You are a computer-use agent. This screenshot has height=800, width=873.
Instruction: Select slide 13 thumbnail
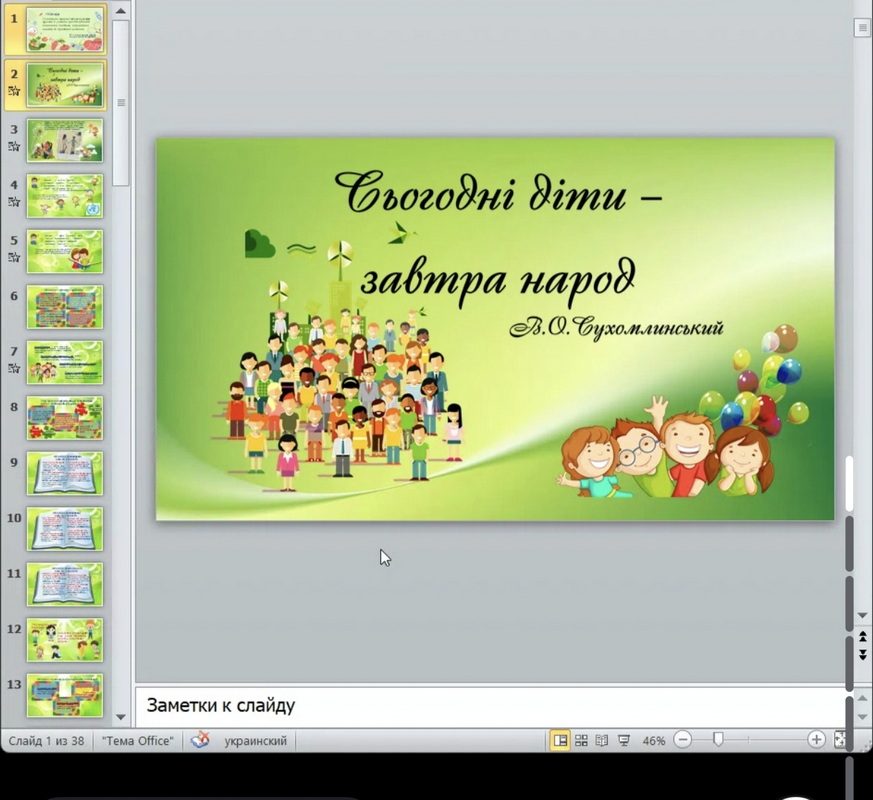pos(65,695)
